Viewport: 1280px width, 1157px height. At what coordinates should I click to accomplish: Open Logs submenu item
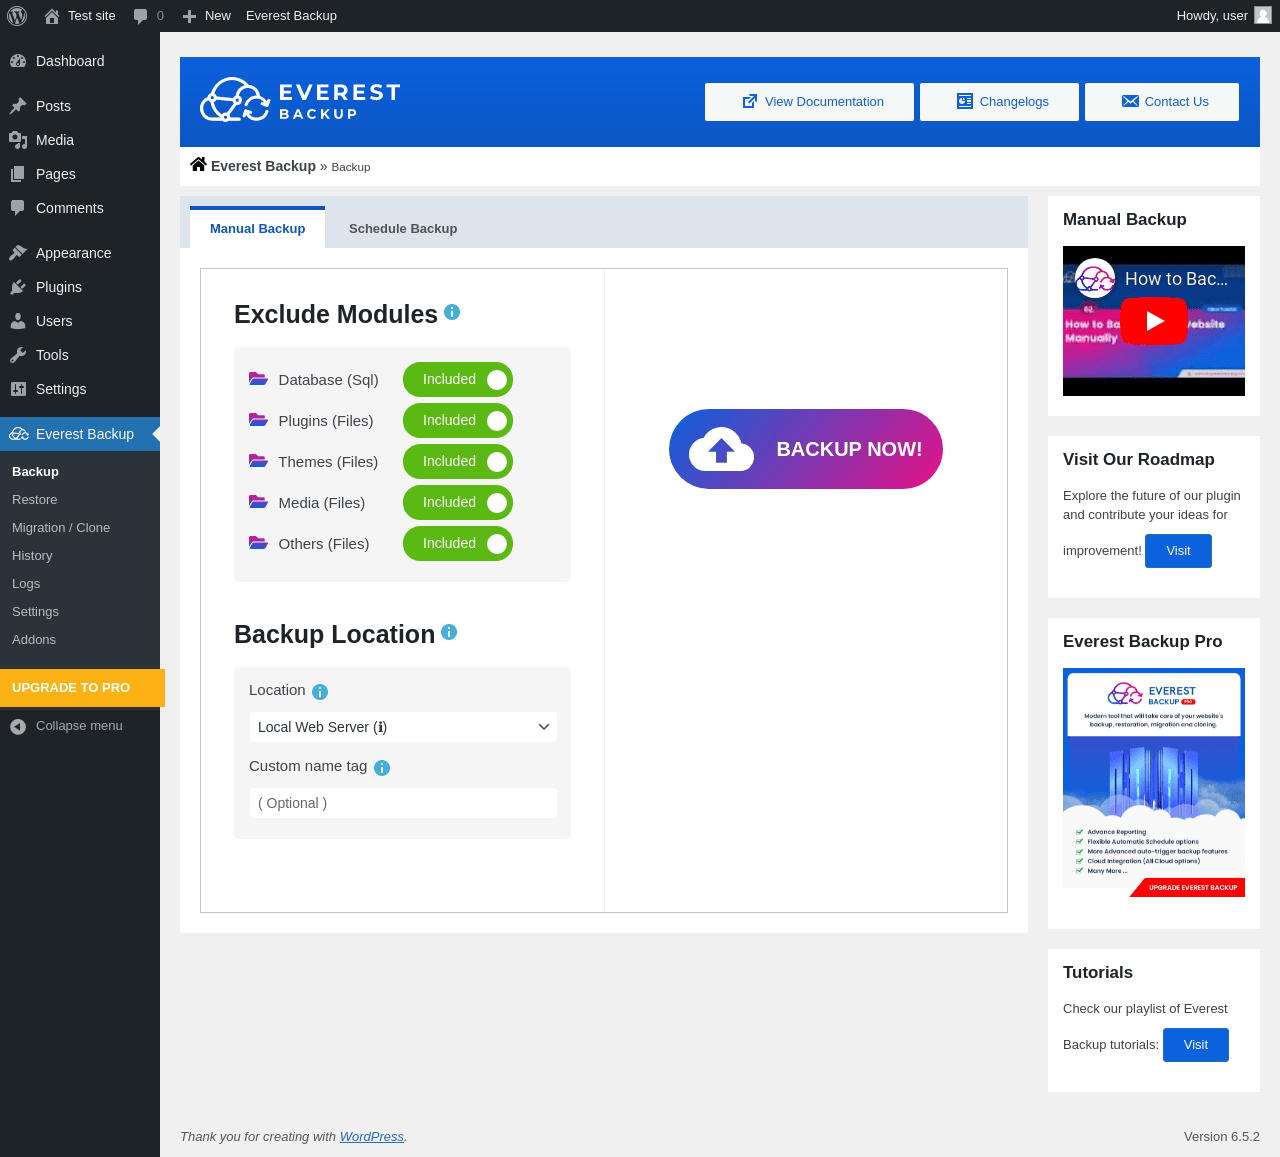coord(80,584)
